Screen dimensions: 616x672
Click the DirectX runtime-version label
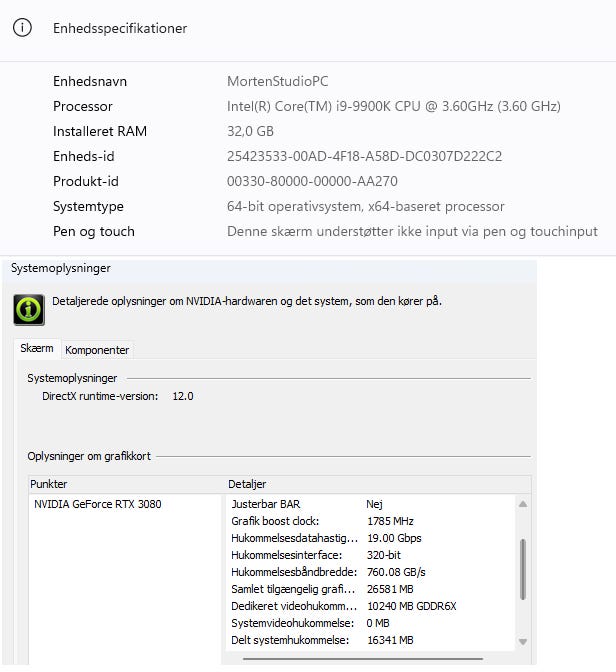click(100, 396)
